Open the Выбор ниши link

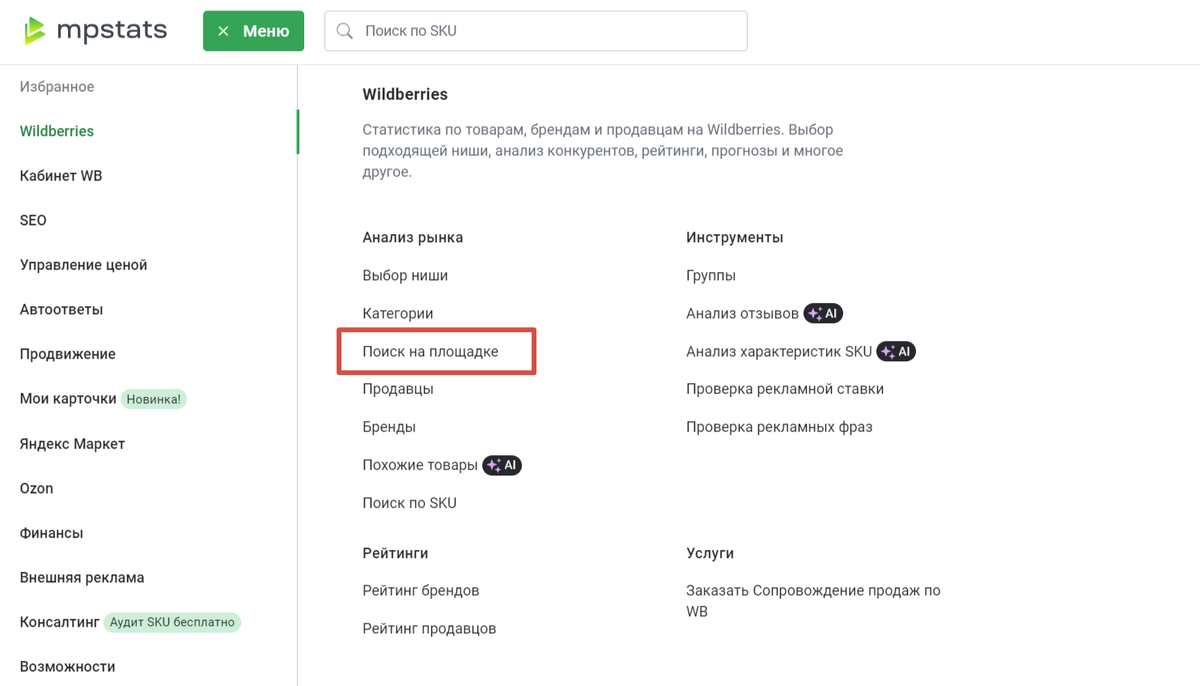(405, 276)
